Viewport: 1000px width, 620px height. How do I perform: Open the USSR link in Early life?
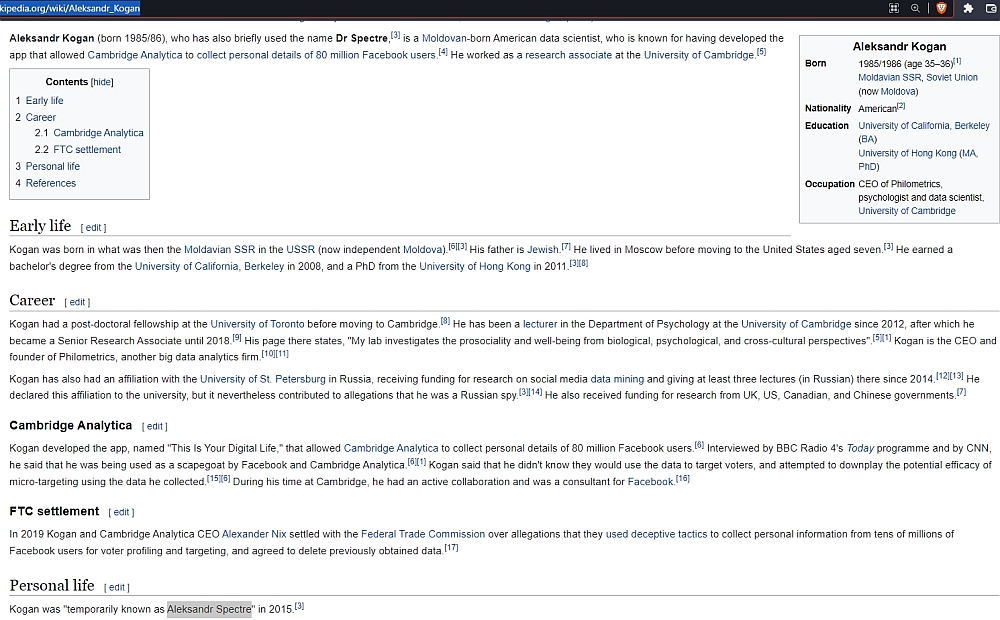pyautogui.click(x=300, y=249)
